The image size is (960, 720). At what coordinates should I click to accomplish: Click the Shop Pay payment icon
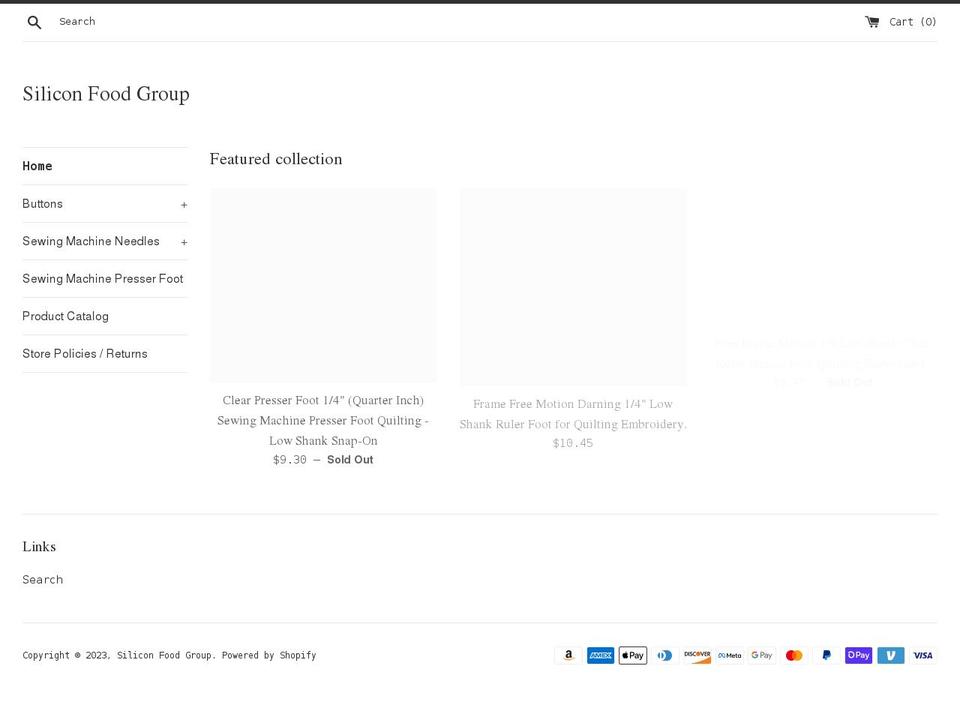coord(858,655)
